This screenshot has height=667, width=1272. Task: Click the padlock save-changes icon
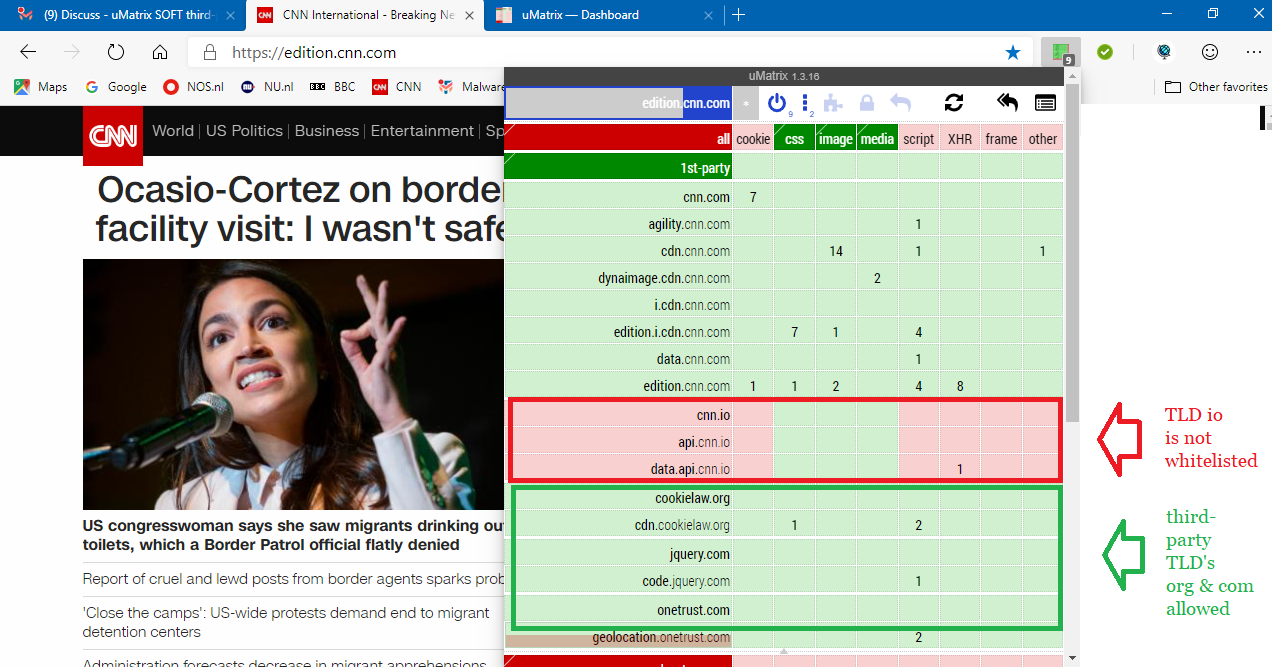click(x=867, y=102)
